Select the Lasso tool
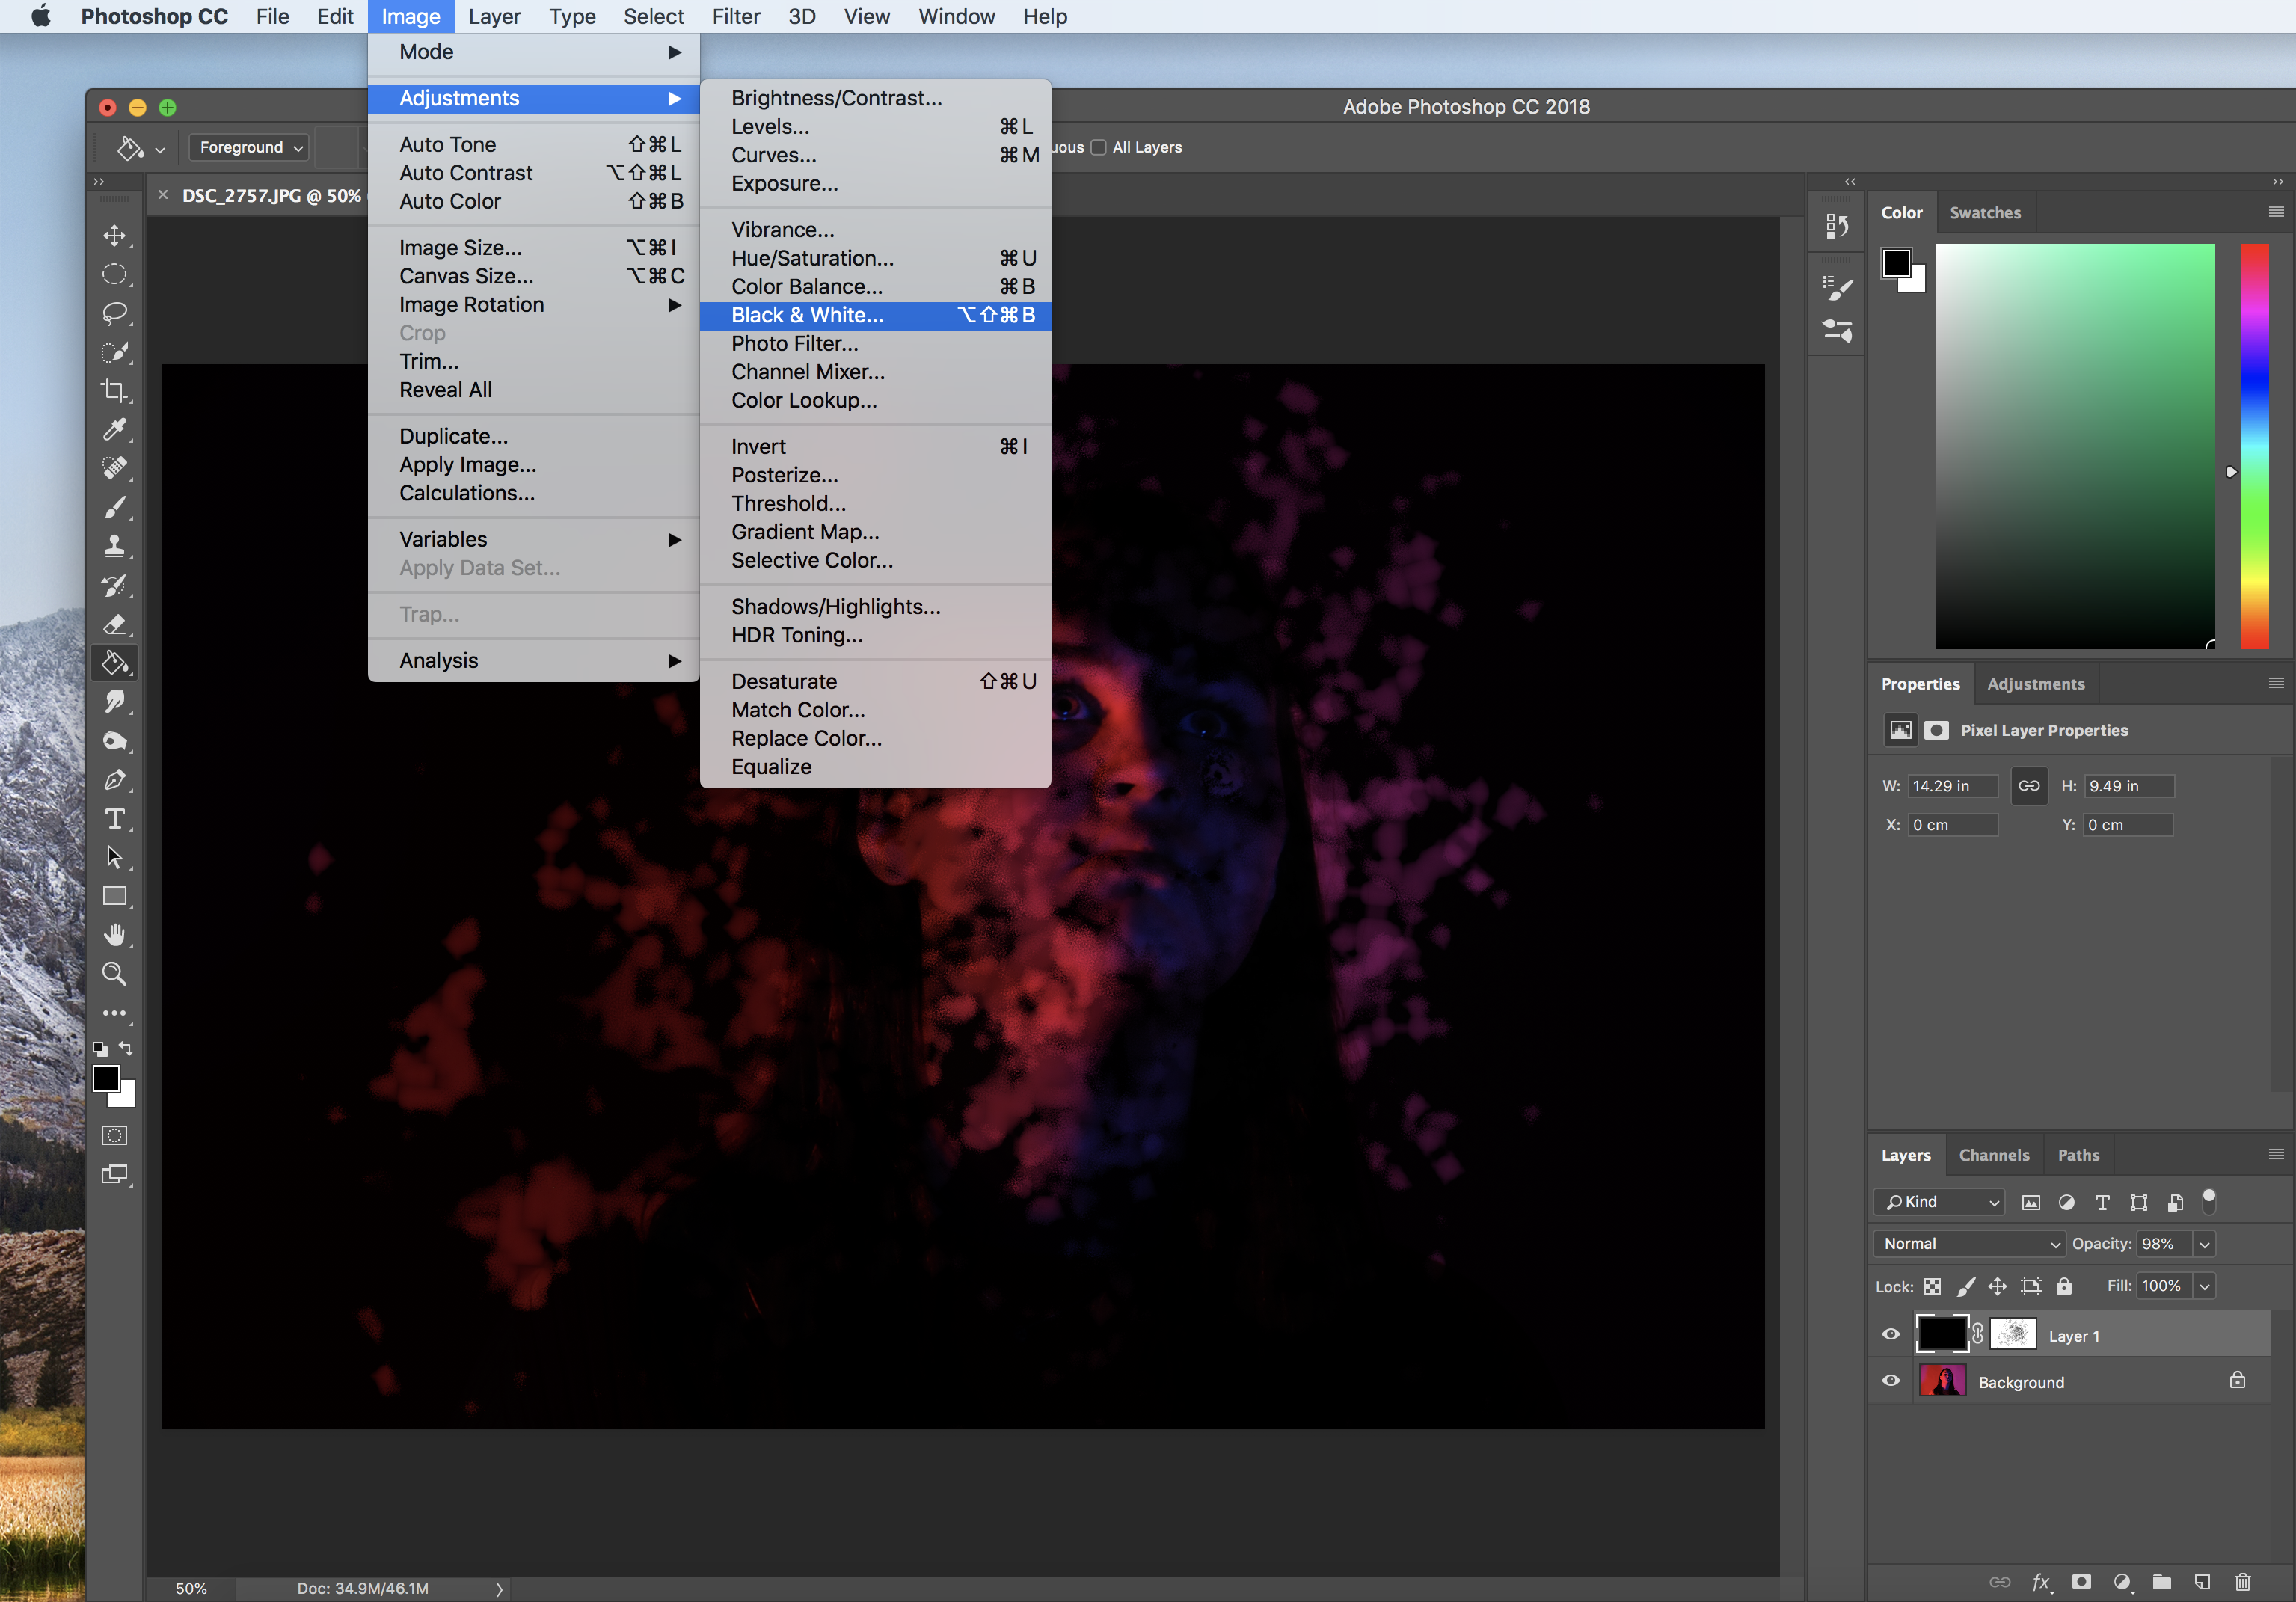Image resolution: width=2296 pixels, height=1602 pixels. [x=114, y=313]
